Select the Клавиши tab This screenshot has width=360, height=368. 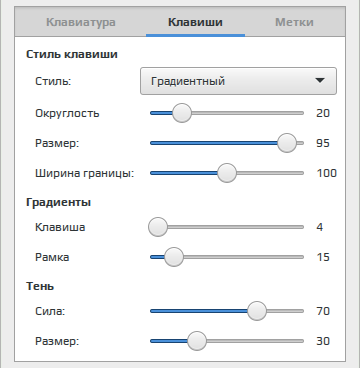195,22
